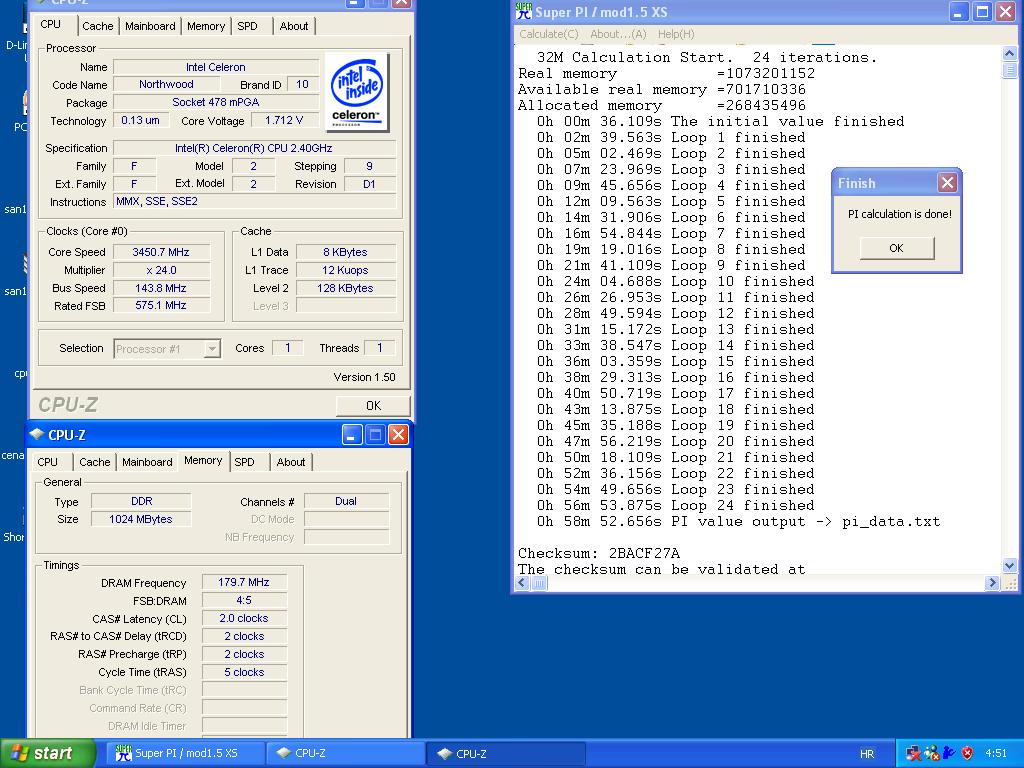Select Mainboard tab in upper CPU-Z window

[150, 26]
